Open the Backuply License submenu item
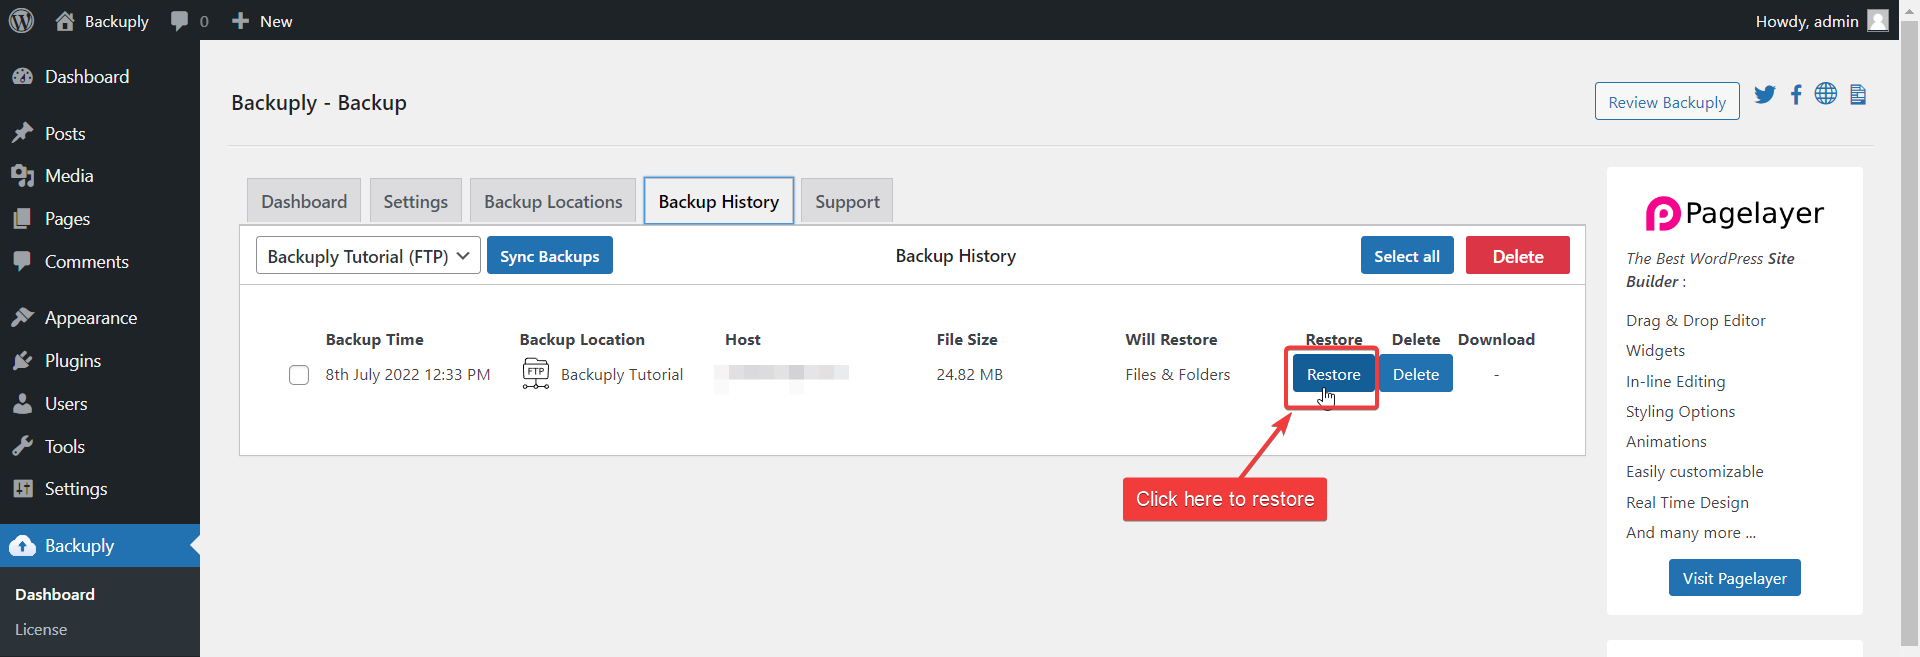Image resolution: width=1920 pixels, height=657 pixels. coord(41,629)
